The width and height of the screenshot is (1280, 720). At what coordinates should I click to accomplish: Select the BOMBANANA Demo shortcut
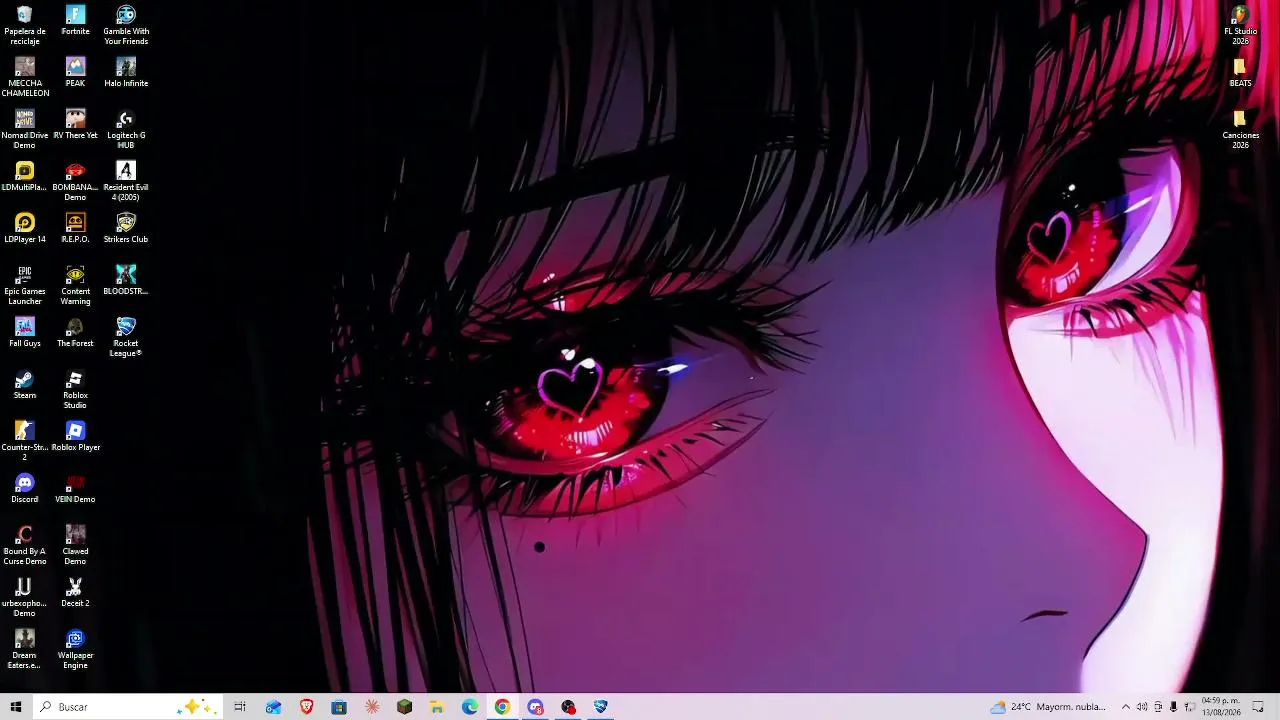tap(75, 181)
